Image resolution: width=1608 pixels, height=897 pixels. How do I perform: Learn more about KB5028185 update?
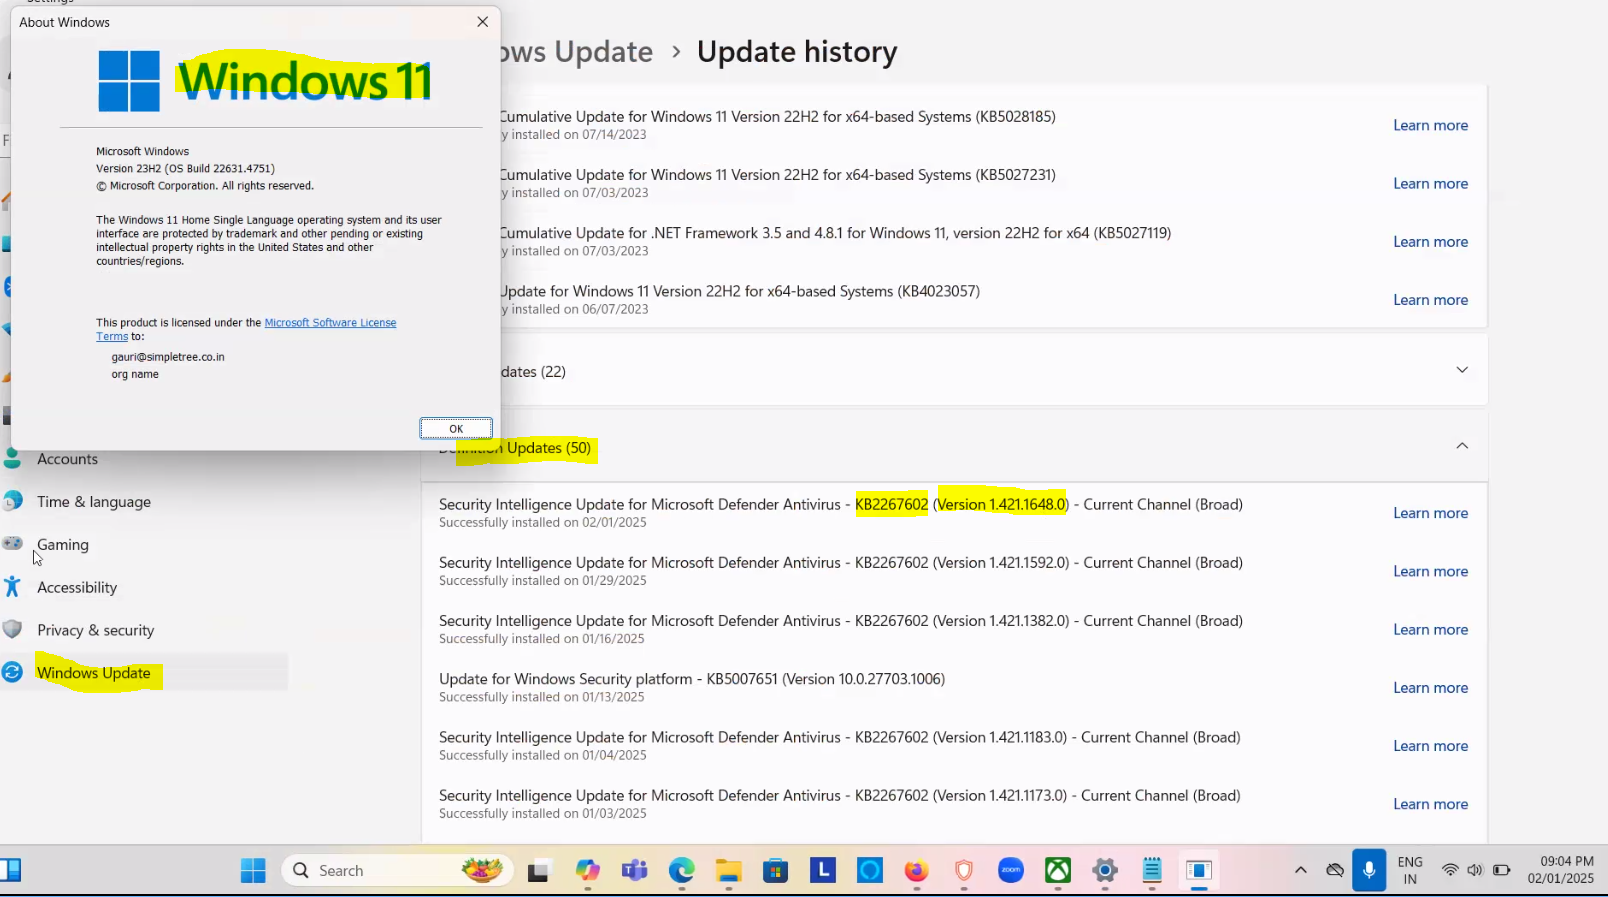[1430, 125]
